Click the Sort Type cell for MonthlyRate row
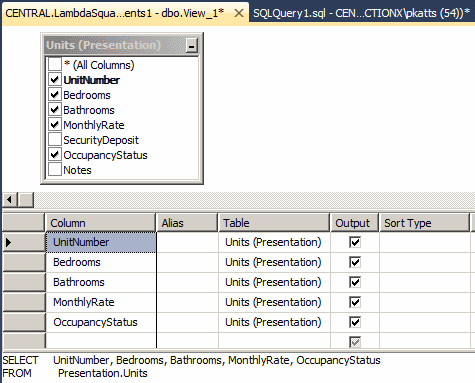 point(425,302)
